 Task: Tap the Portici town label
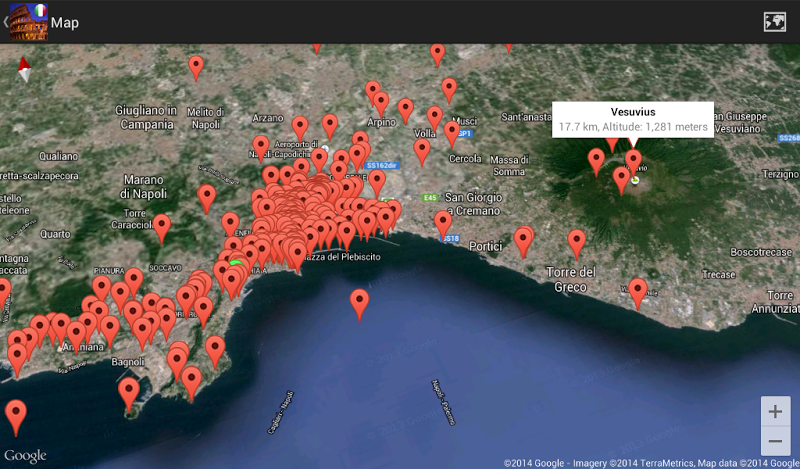pos(485,246)
